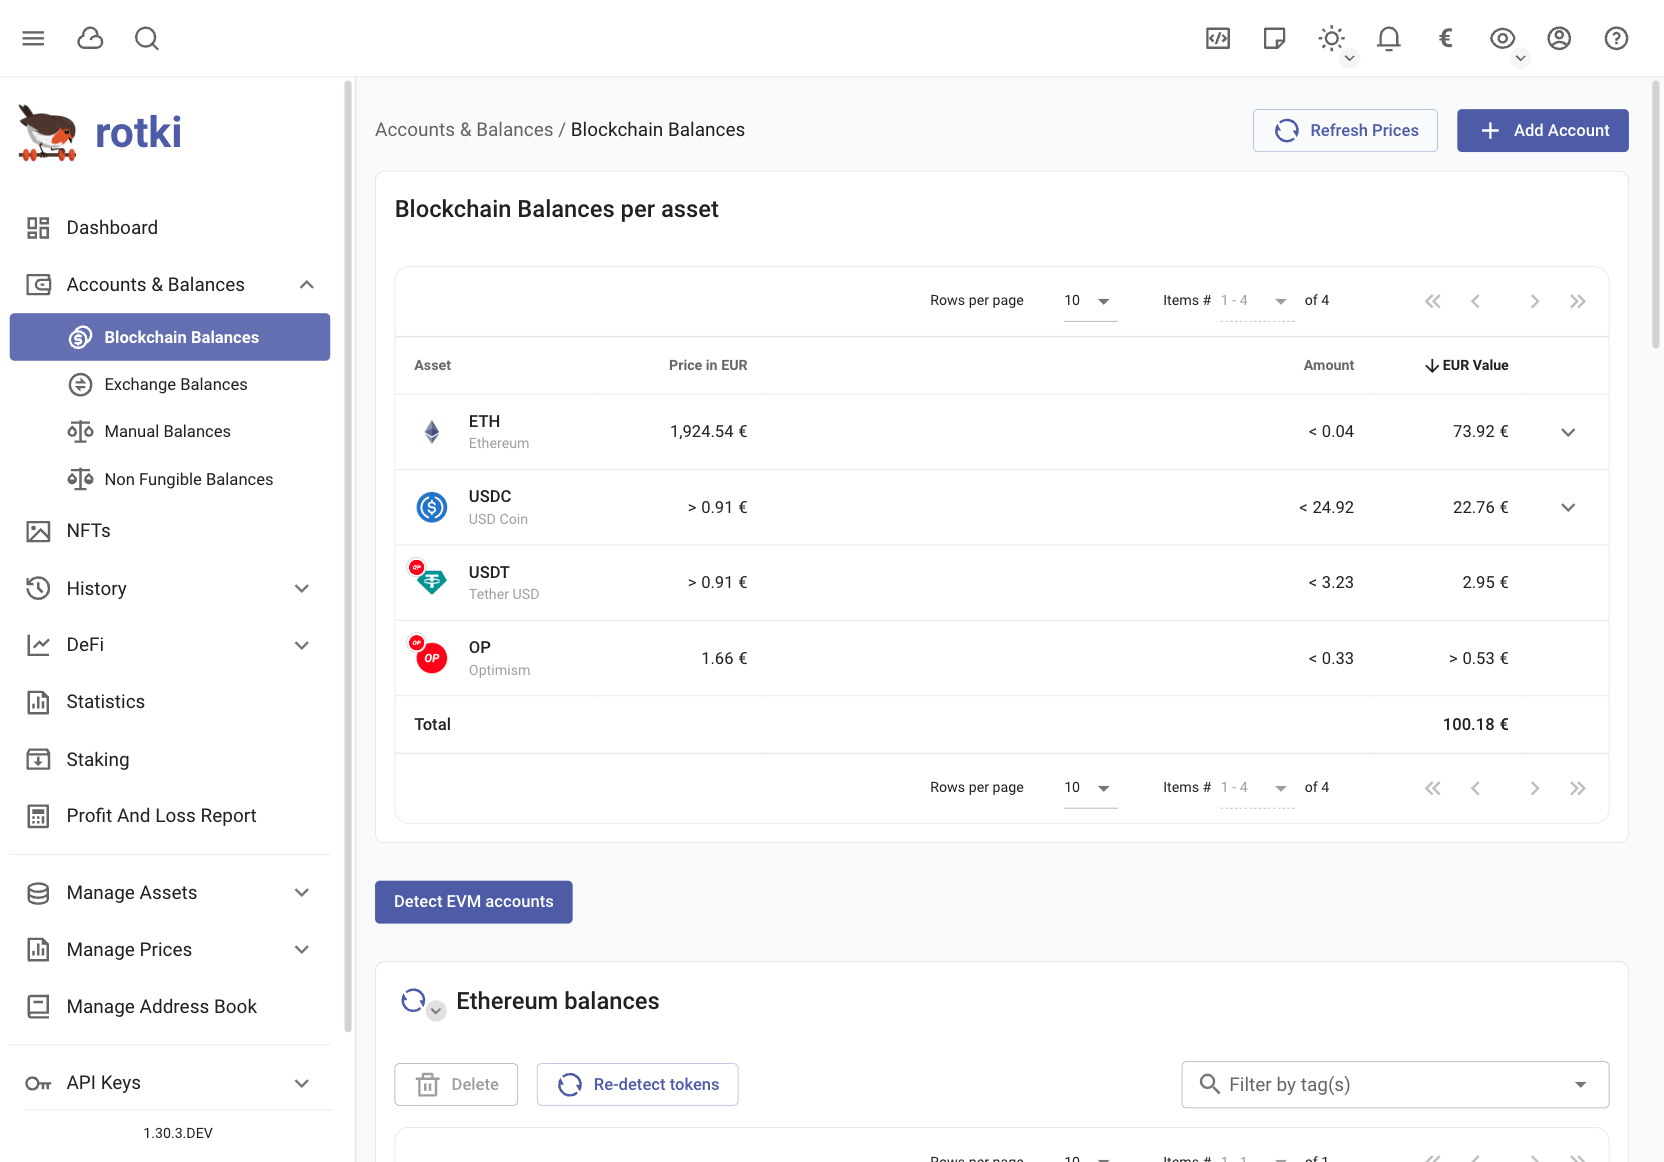Viewport: 1664px width, 1162px height.
Task: Open Staking page
Action: (170, 759)
